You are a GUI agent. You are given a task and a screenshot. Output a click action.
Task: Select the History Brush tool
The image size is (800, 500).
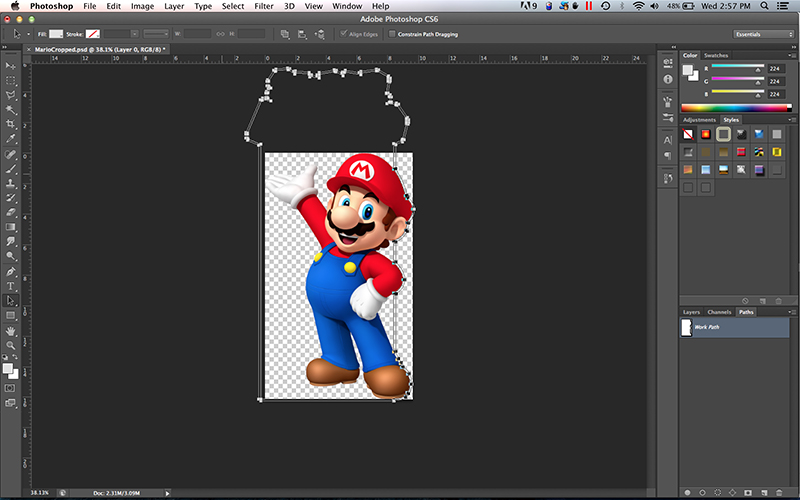[x=10, y=197]
